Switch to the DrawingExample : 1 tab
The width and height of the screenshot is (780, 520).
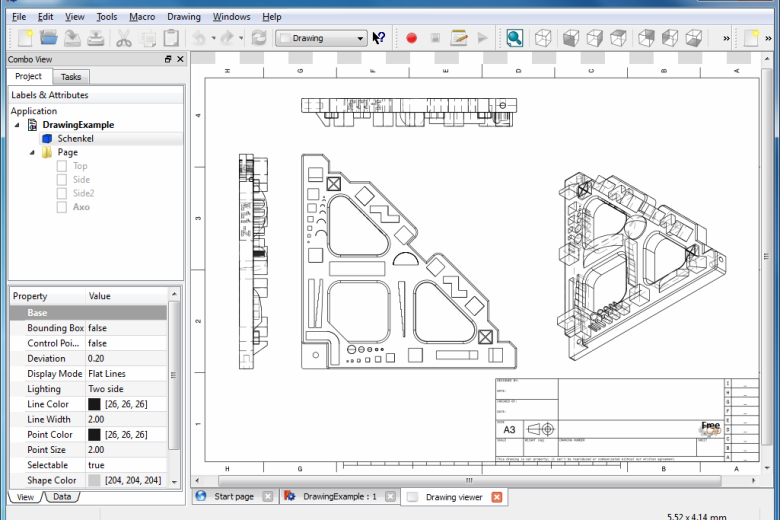(x=339, y=497)
